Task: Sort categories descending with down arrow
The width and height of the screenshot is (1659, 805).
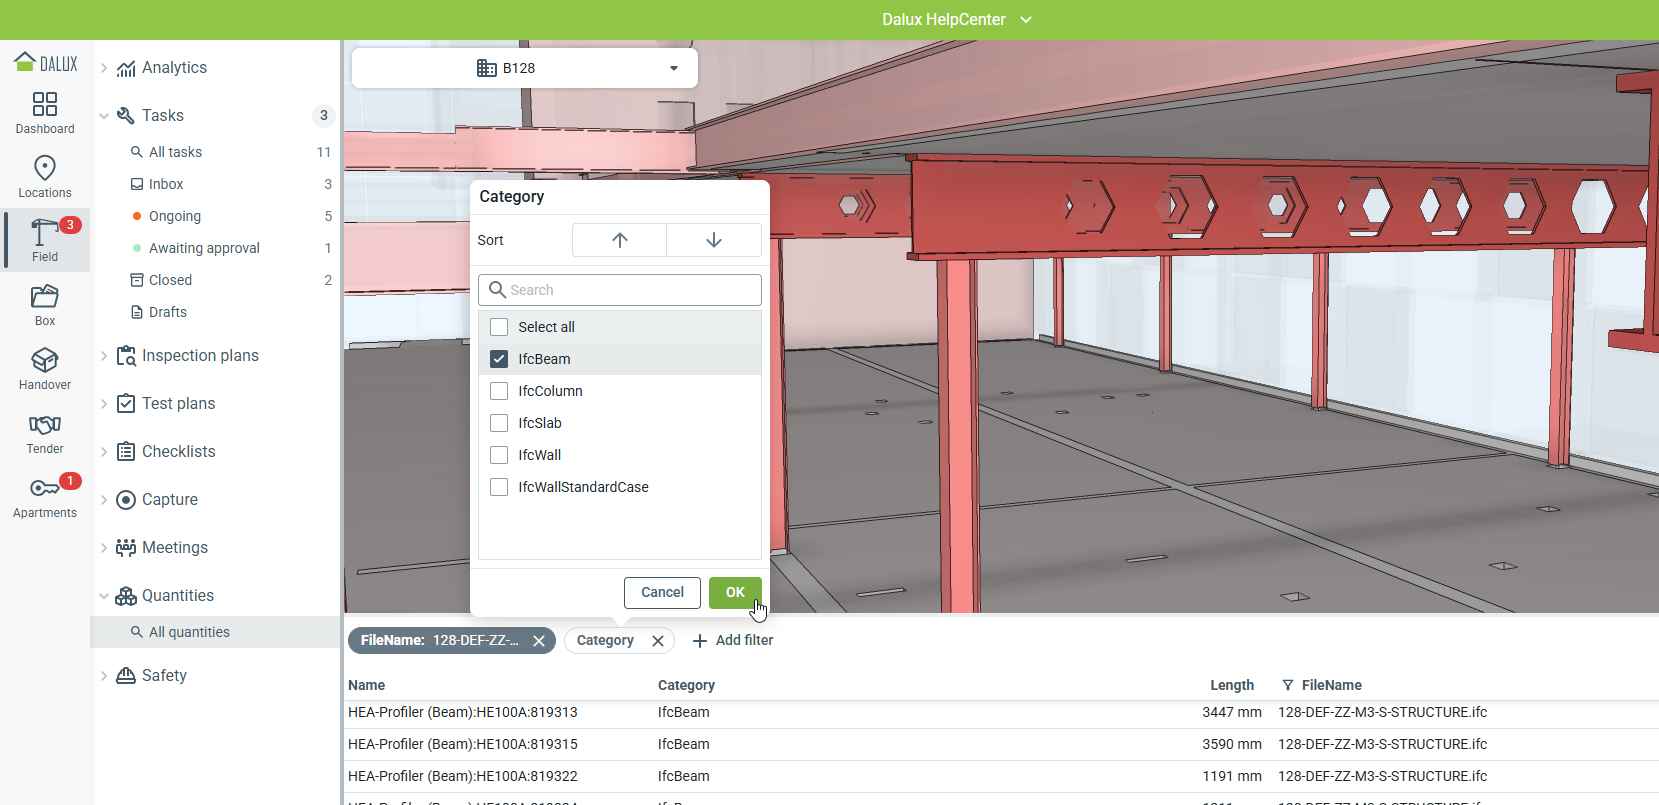Action: (713, 240)
